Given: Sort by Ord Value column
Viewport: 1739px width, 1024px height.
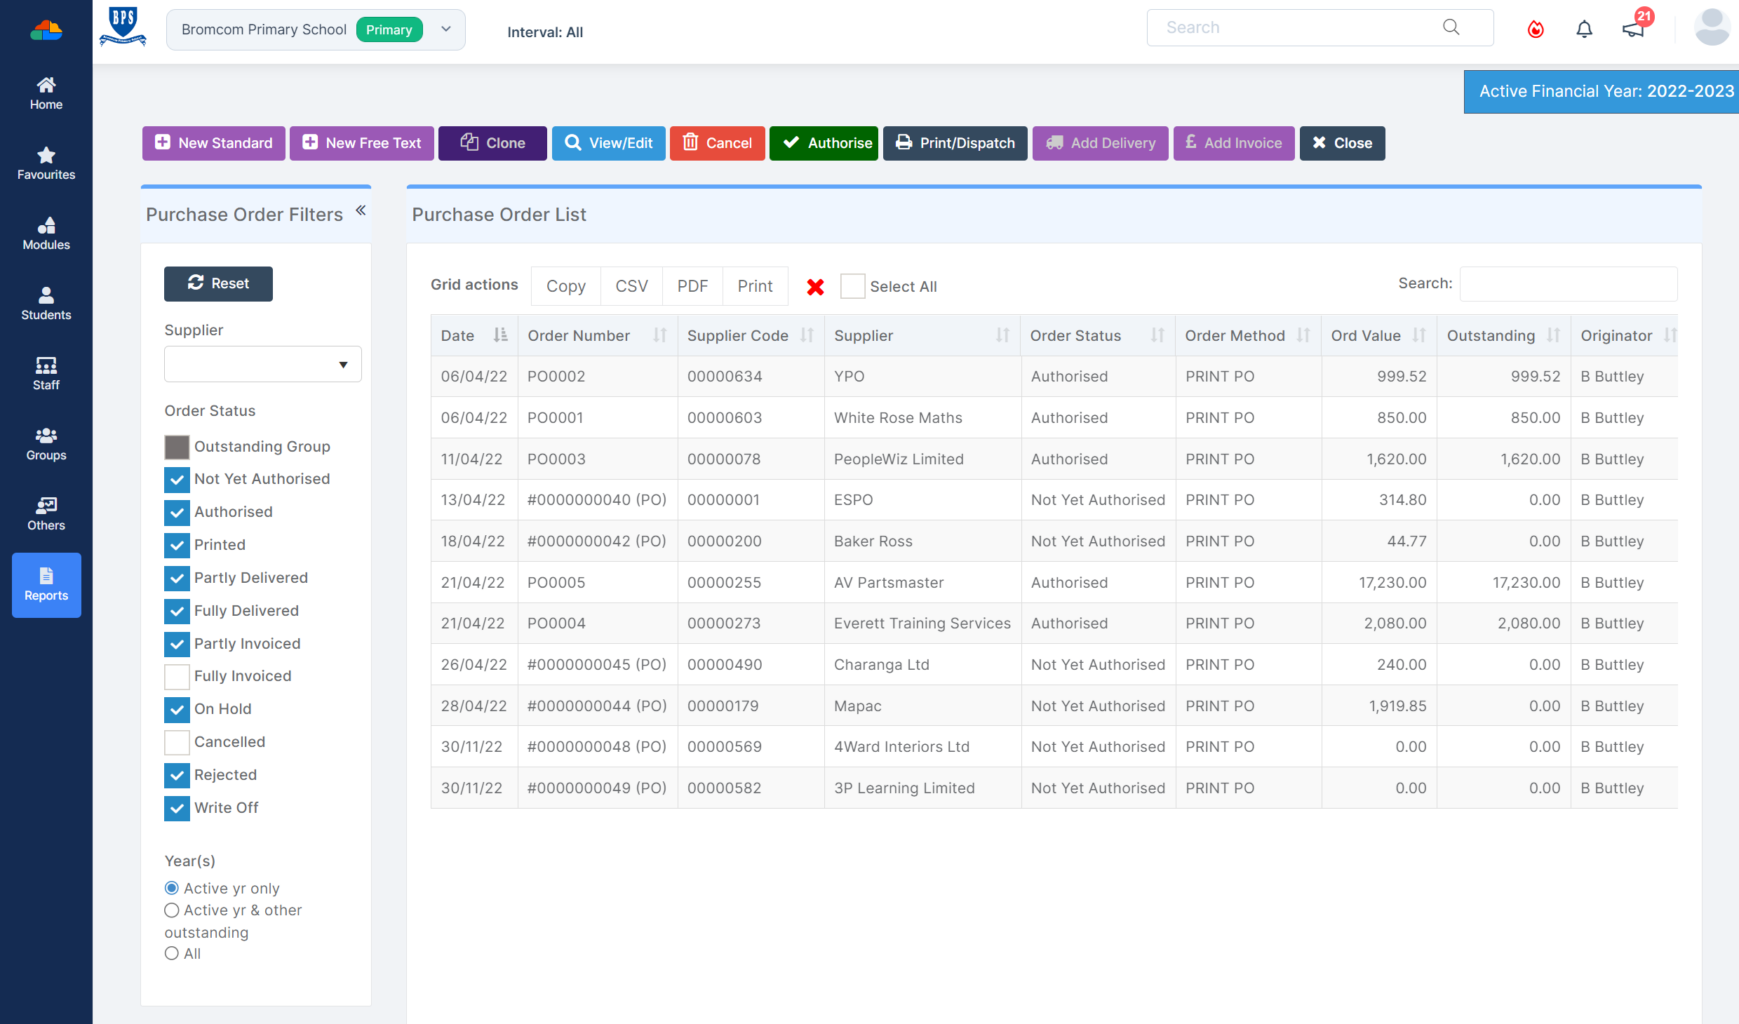Looking at the screenshot, I should click(1379, 336).
